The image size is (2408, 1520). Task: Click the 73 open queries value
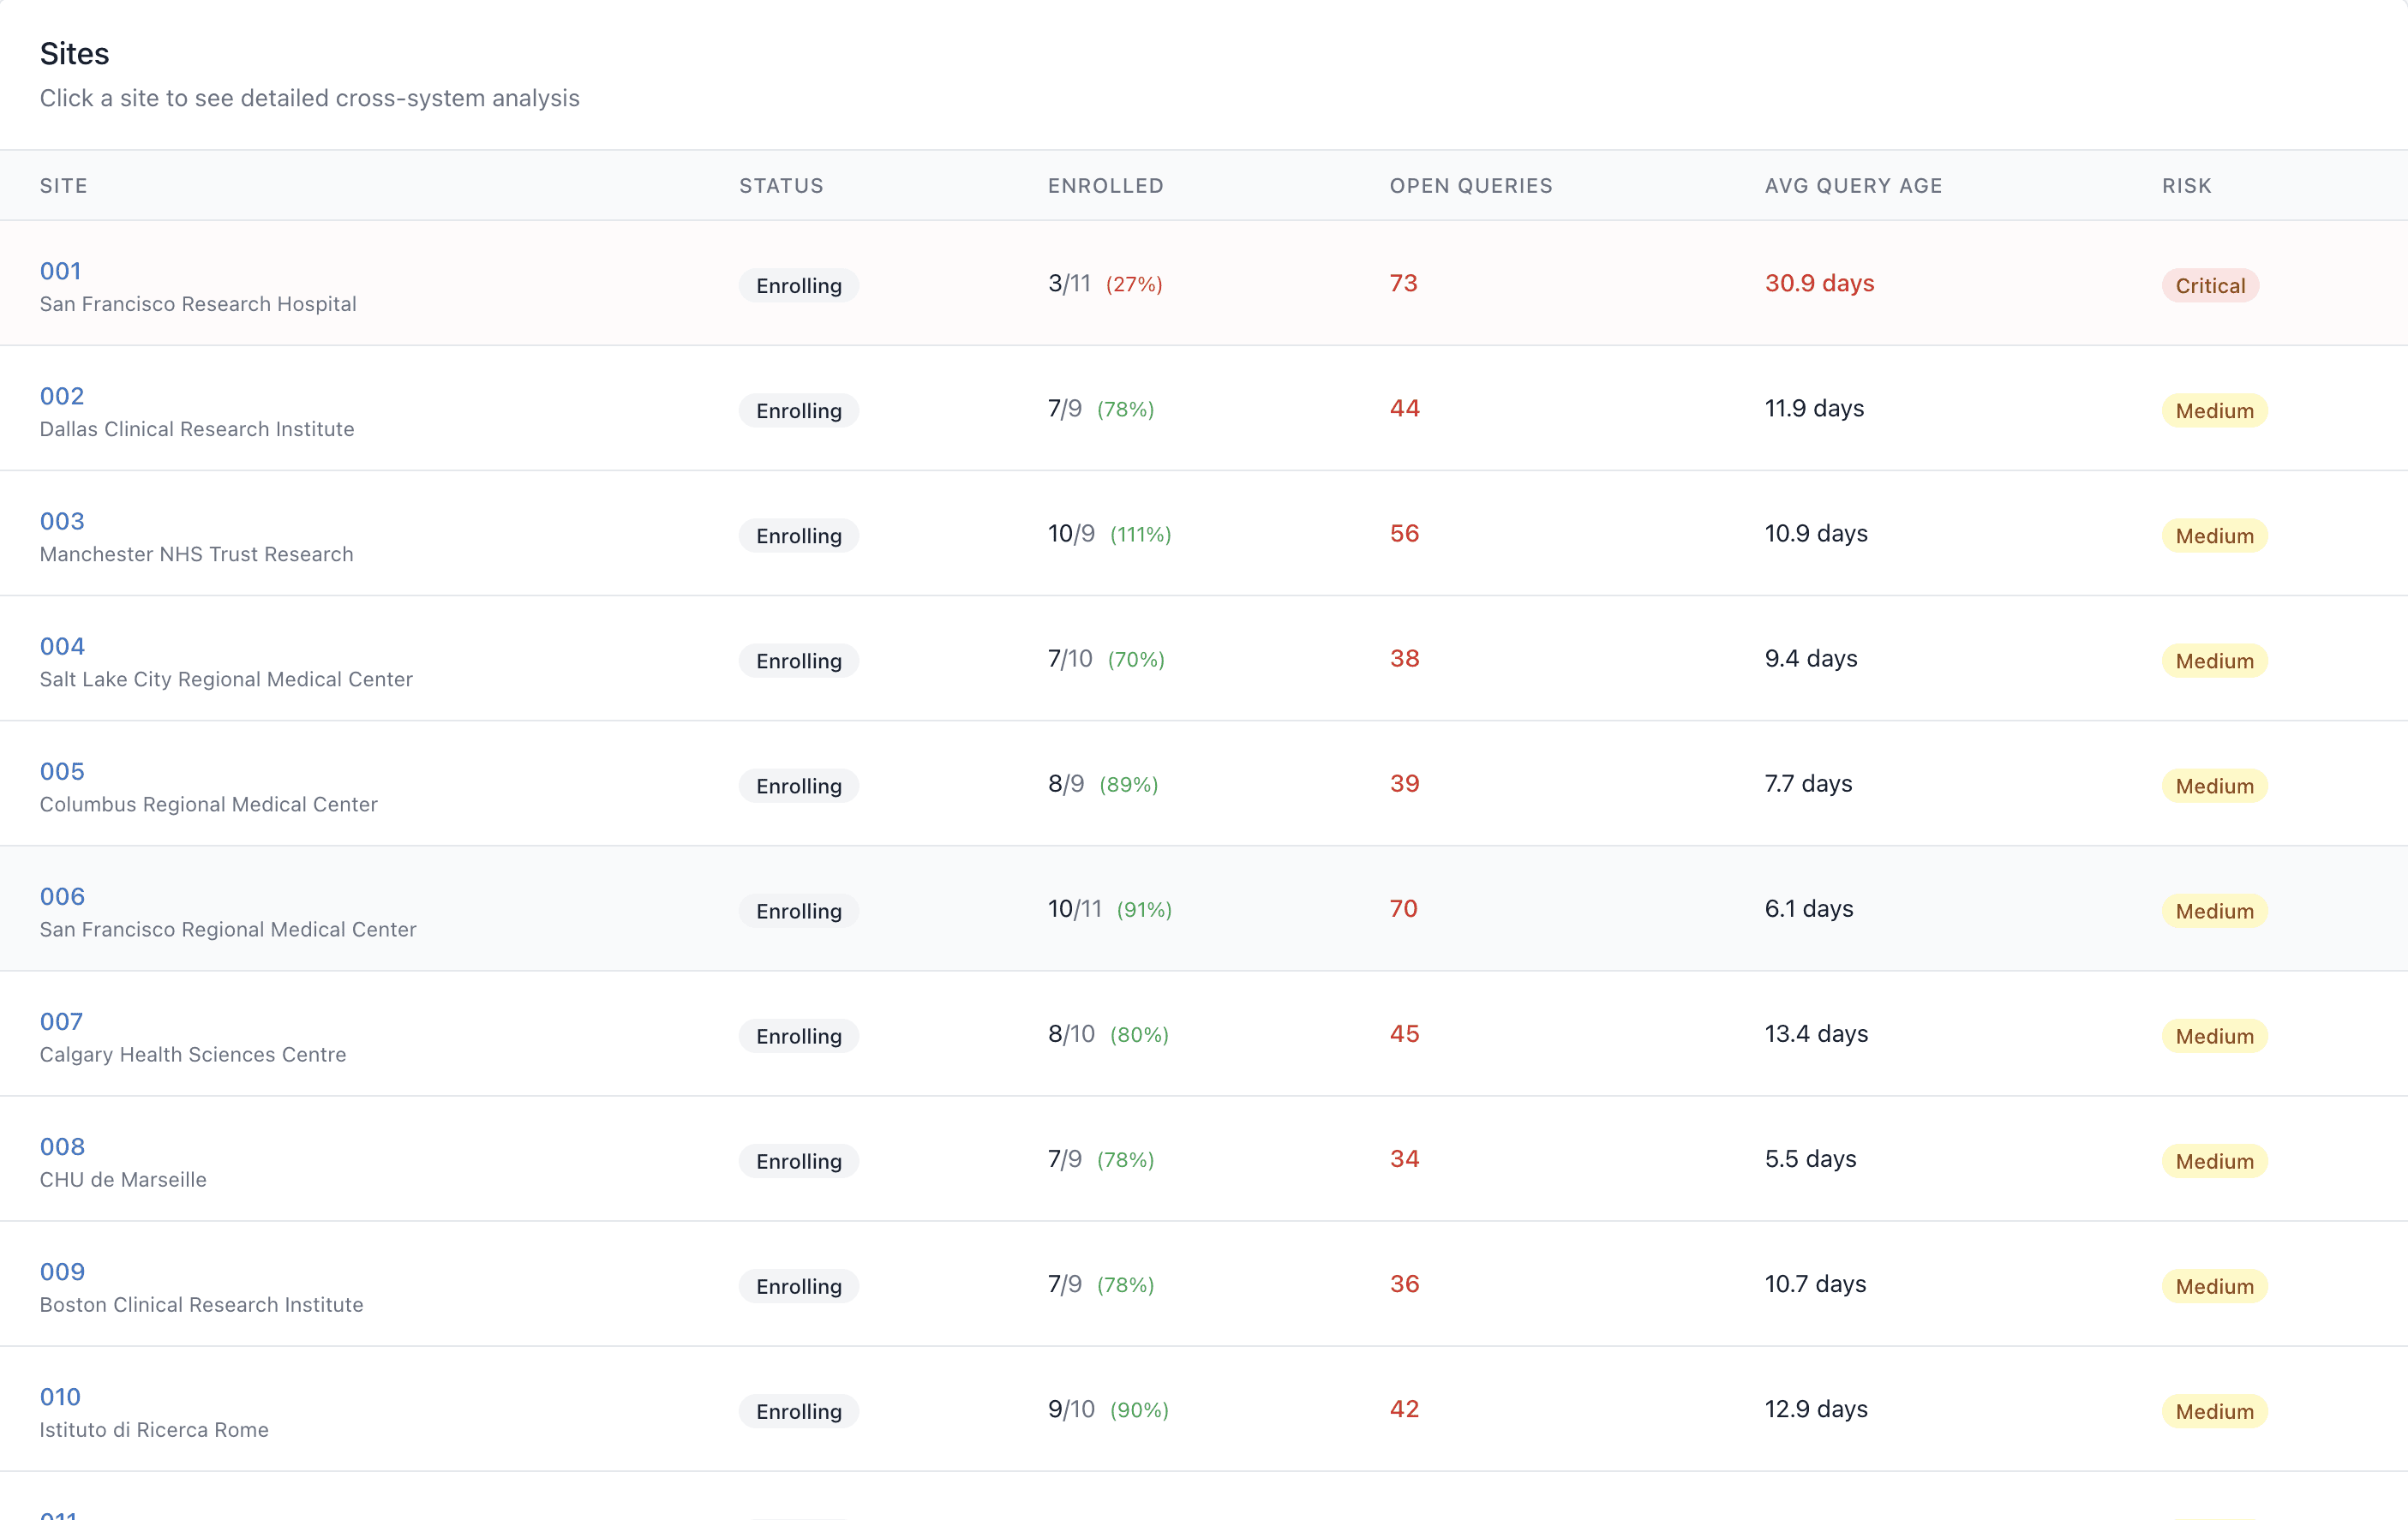pos(1403,284)
